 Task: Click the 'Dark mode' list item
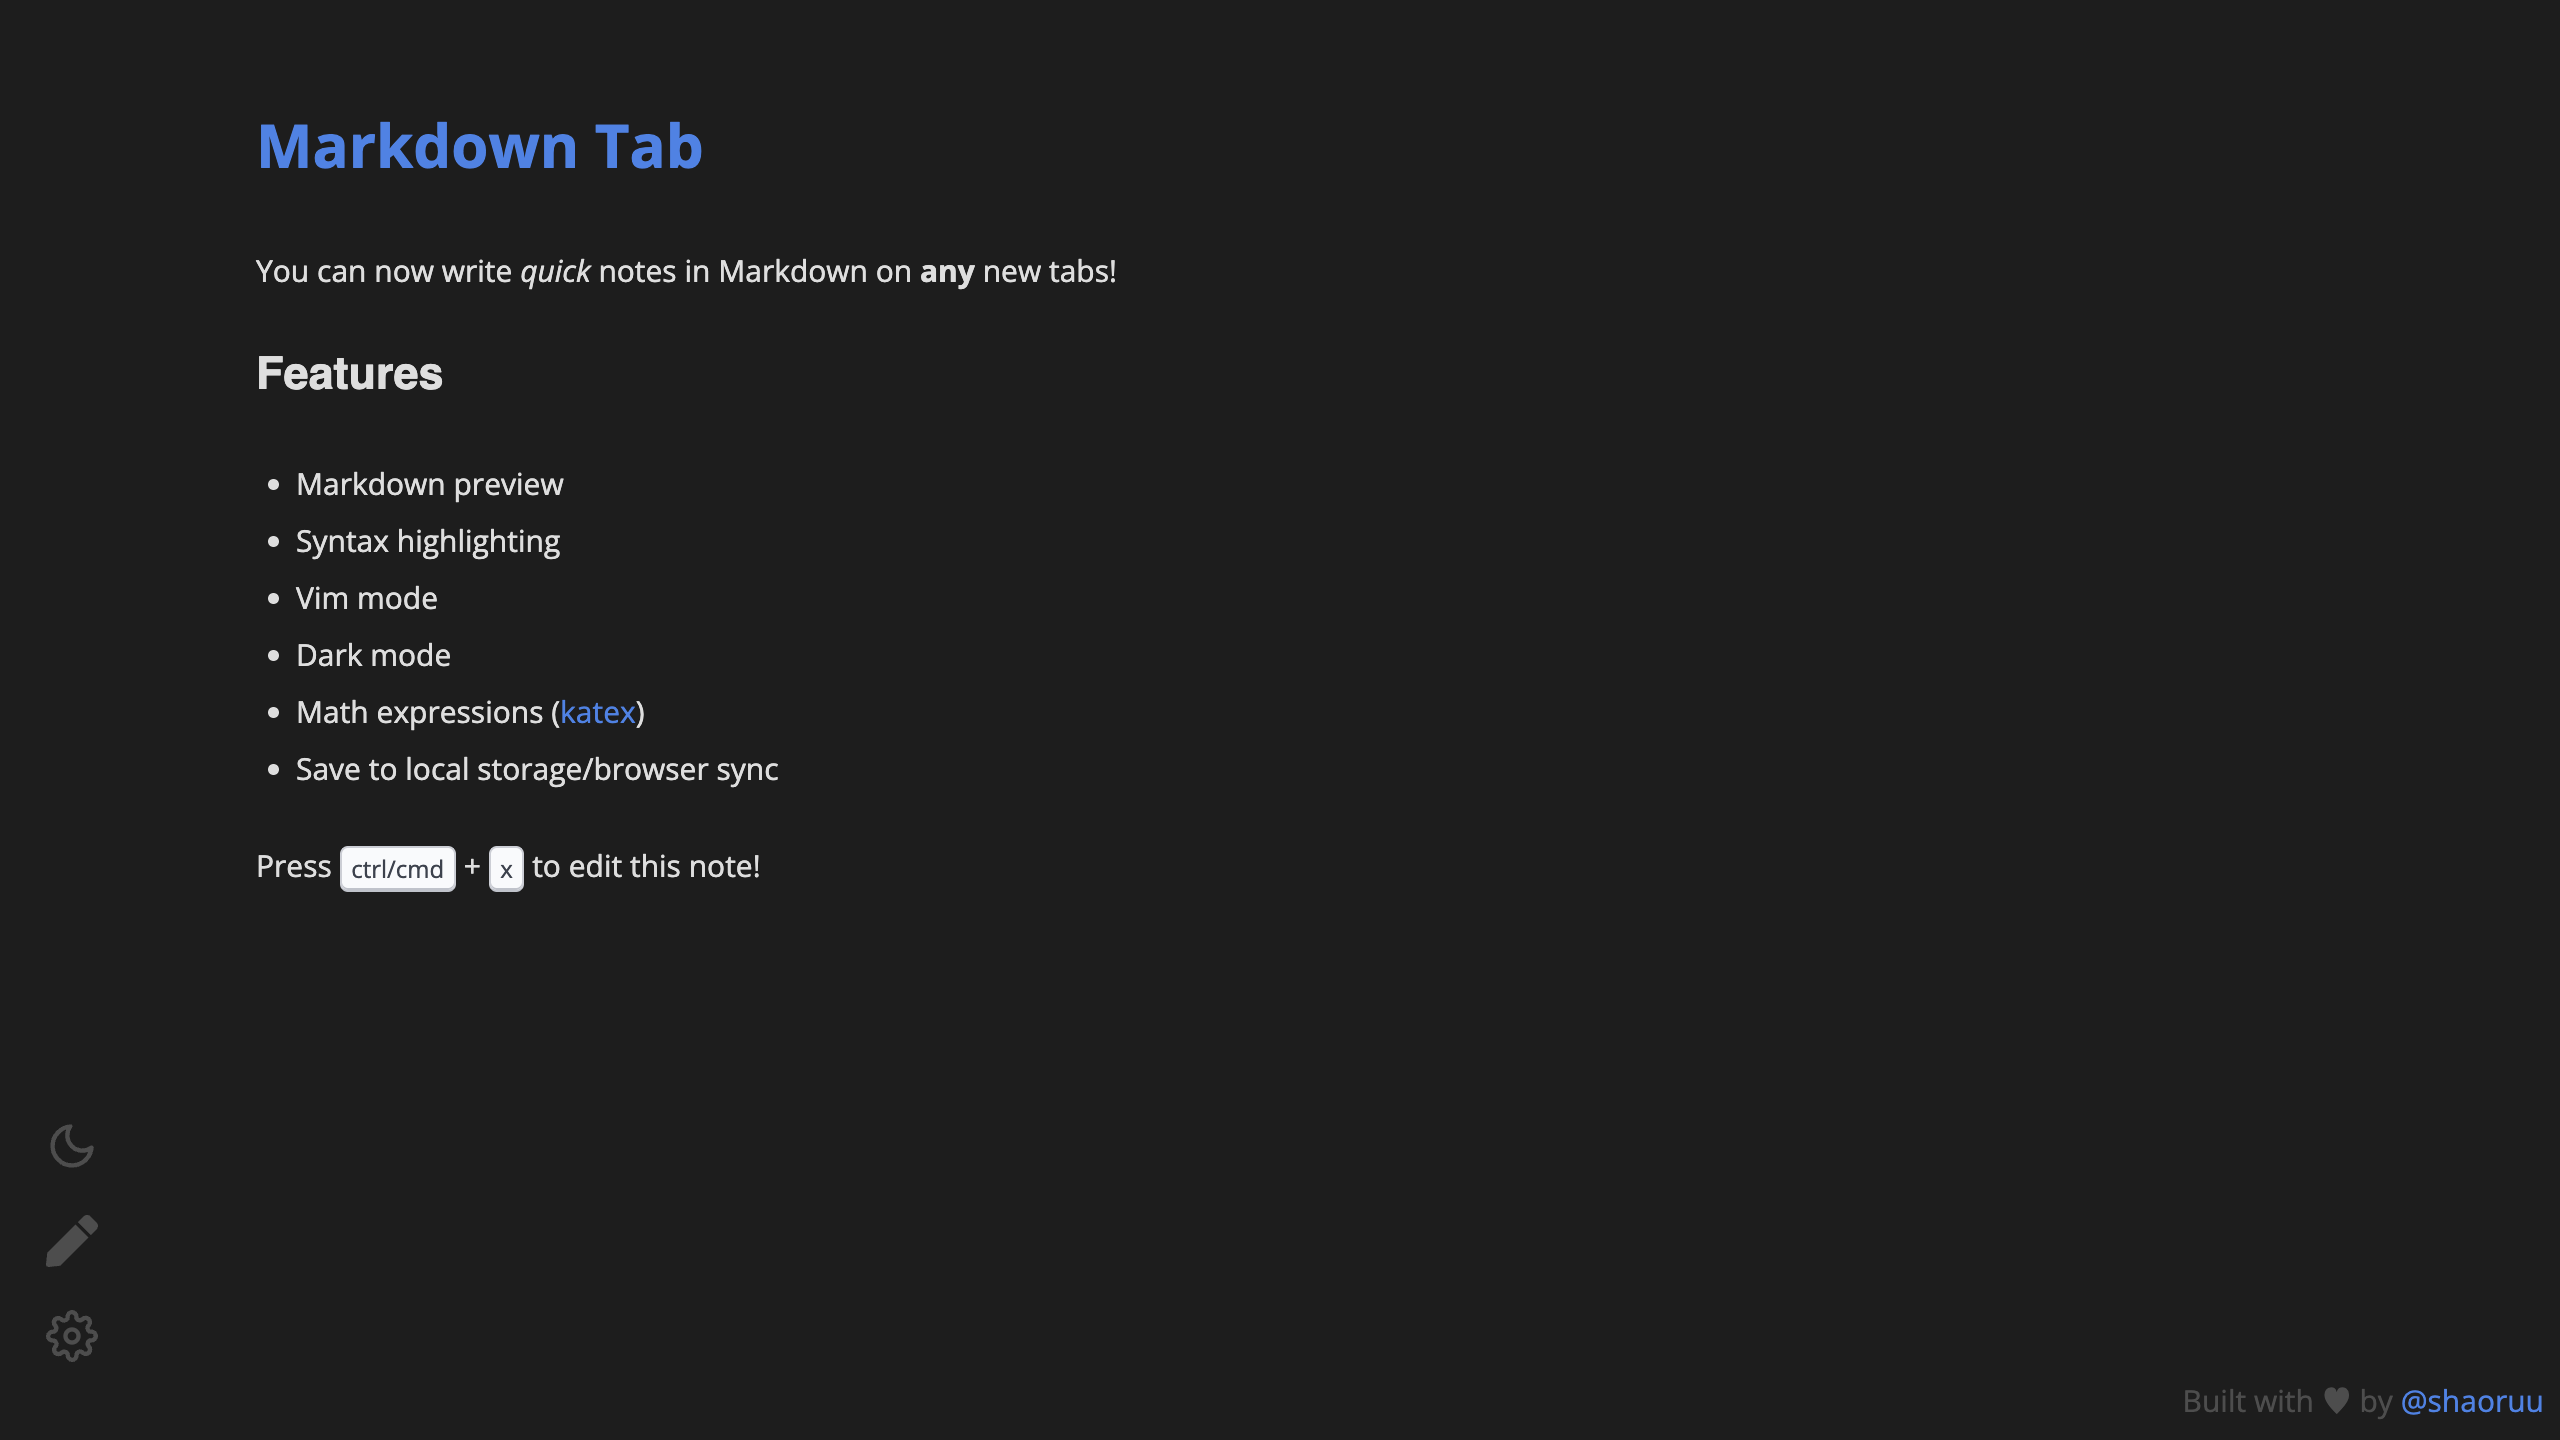point(373,655)
